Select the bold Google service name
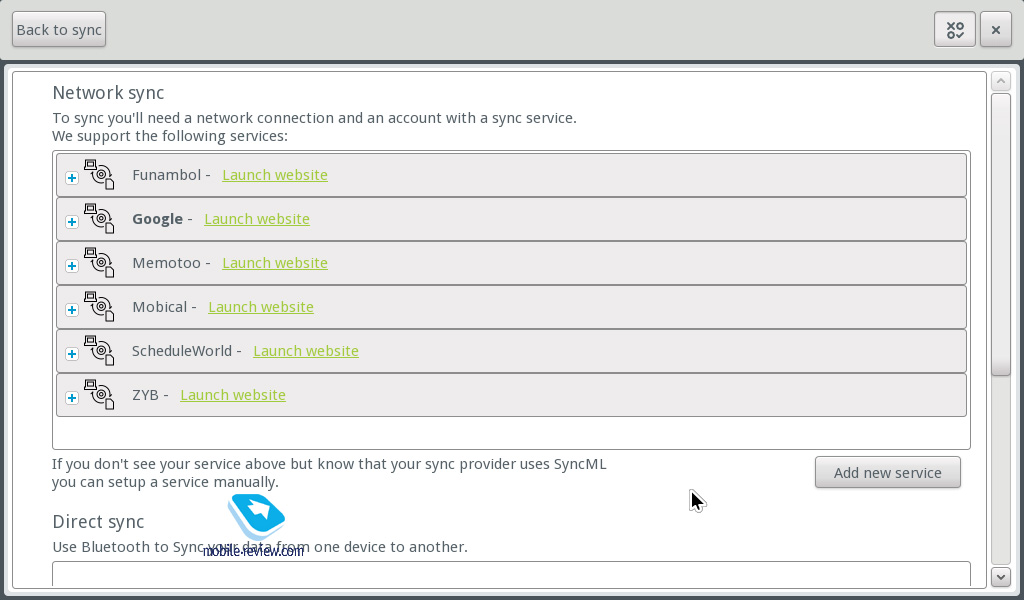The image size is (1024, 600). click(x=157, y=219)
